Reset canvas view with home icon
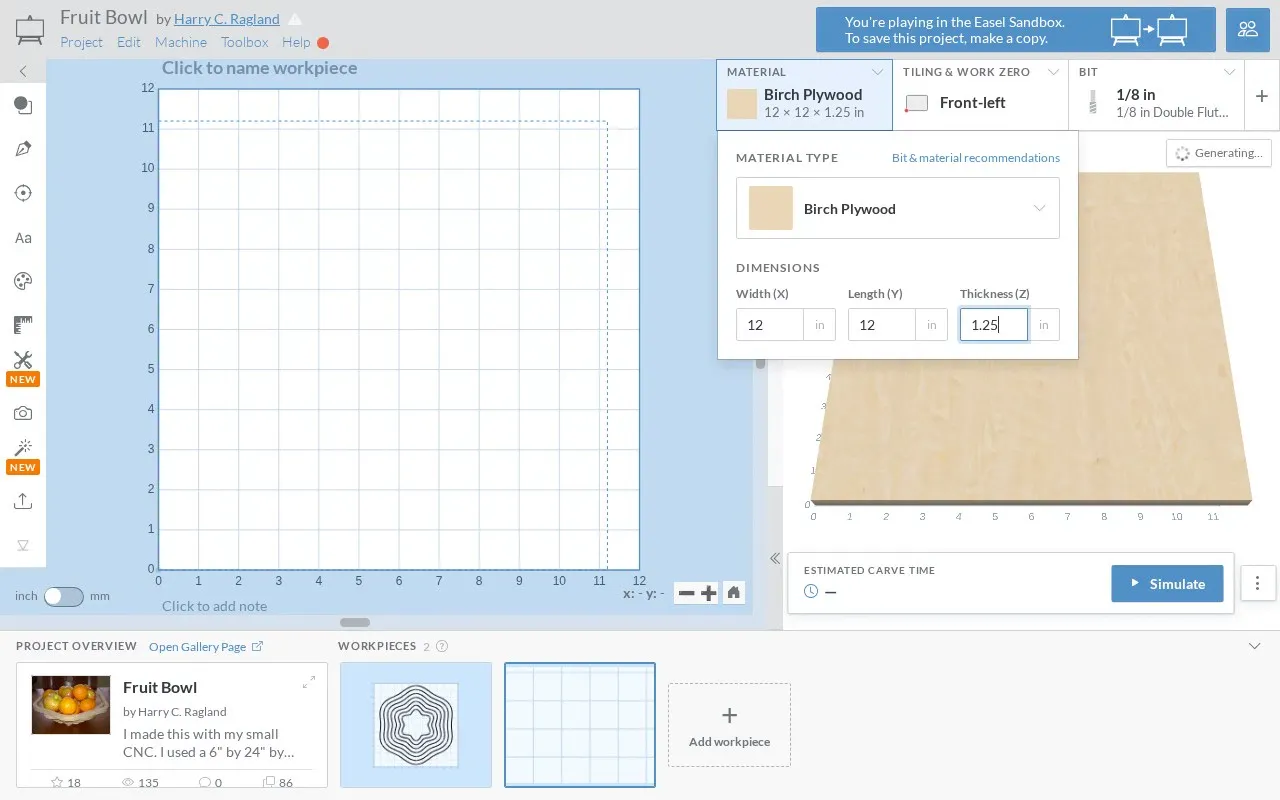 pyautogui.click(x=734, y=593)
